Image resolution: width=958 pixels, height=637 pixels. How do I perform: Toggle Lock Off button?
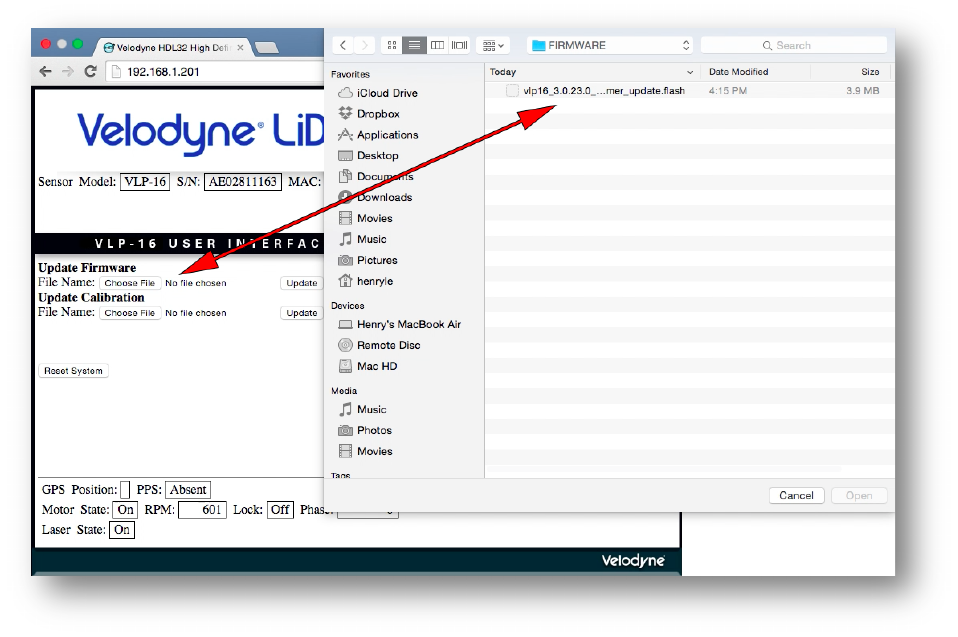(280, 509)
